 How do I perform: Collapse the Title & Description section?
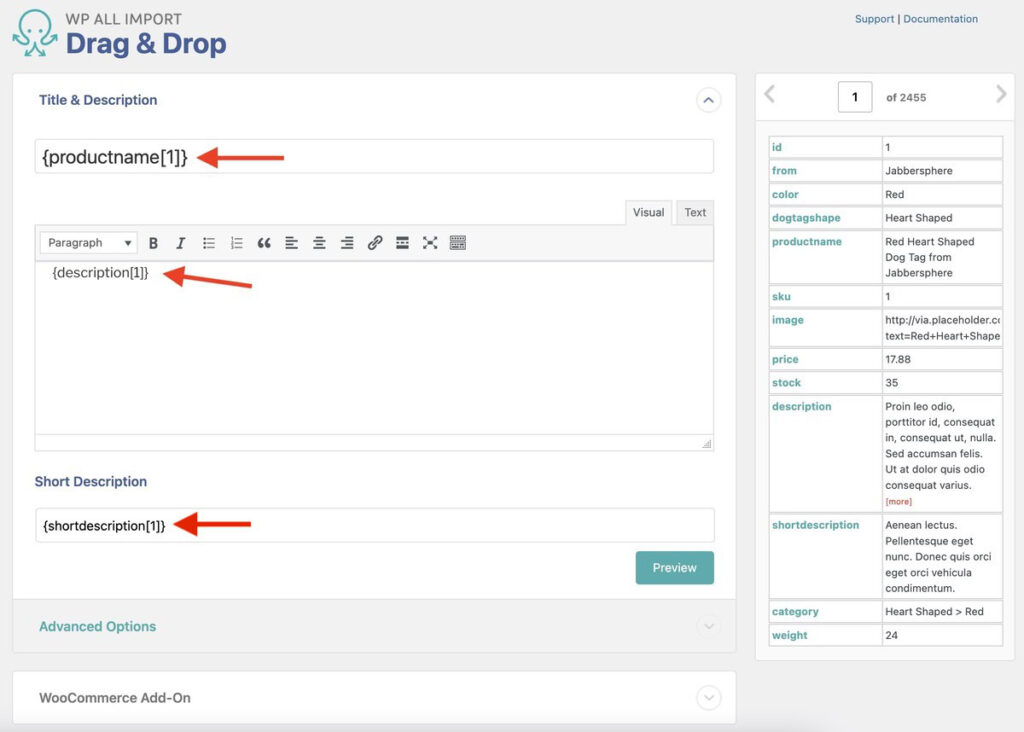pos(709,100)
